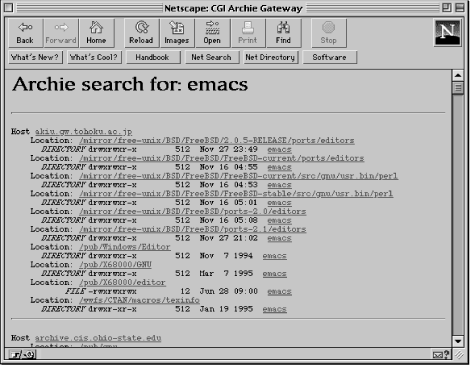Click the security key icon in status bar
Screen dimensions: 470x368
tap(22, 355)
